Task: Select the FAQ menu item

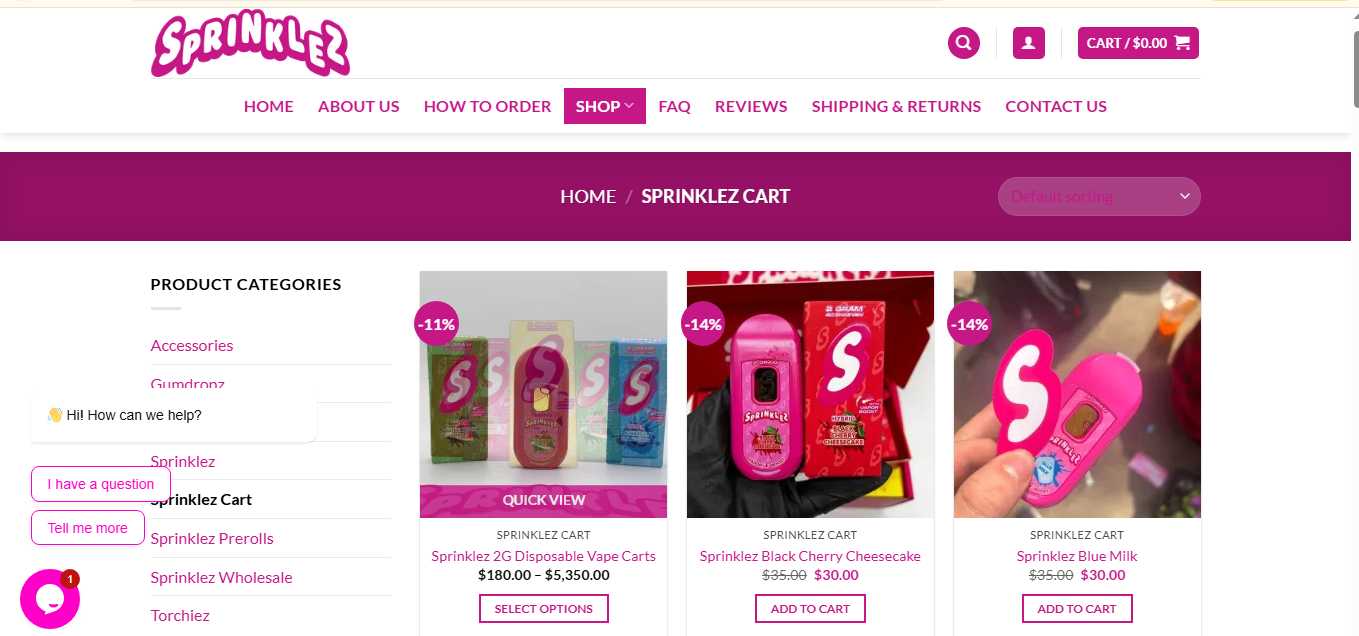Action: [674, 106]
